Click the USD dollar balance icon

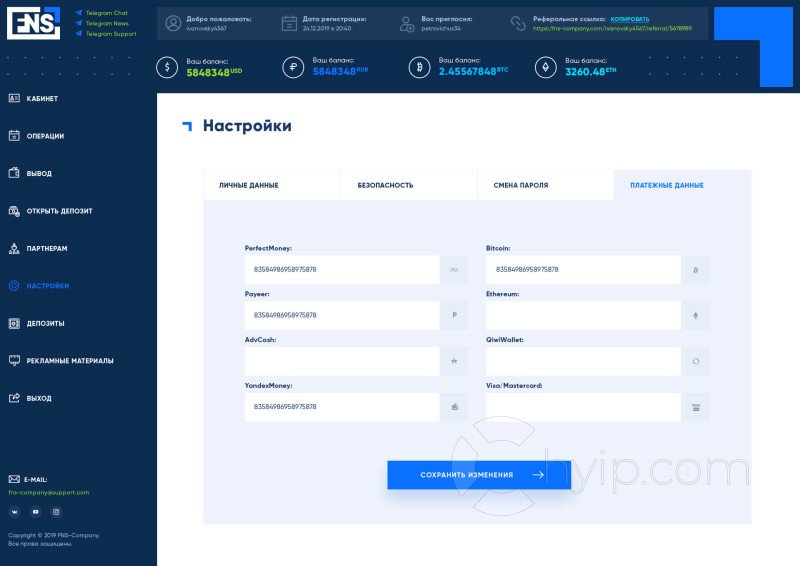[x=167, y=67]
